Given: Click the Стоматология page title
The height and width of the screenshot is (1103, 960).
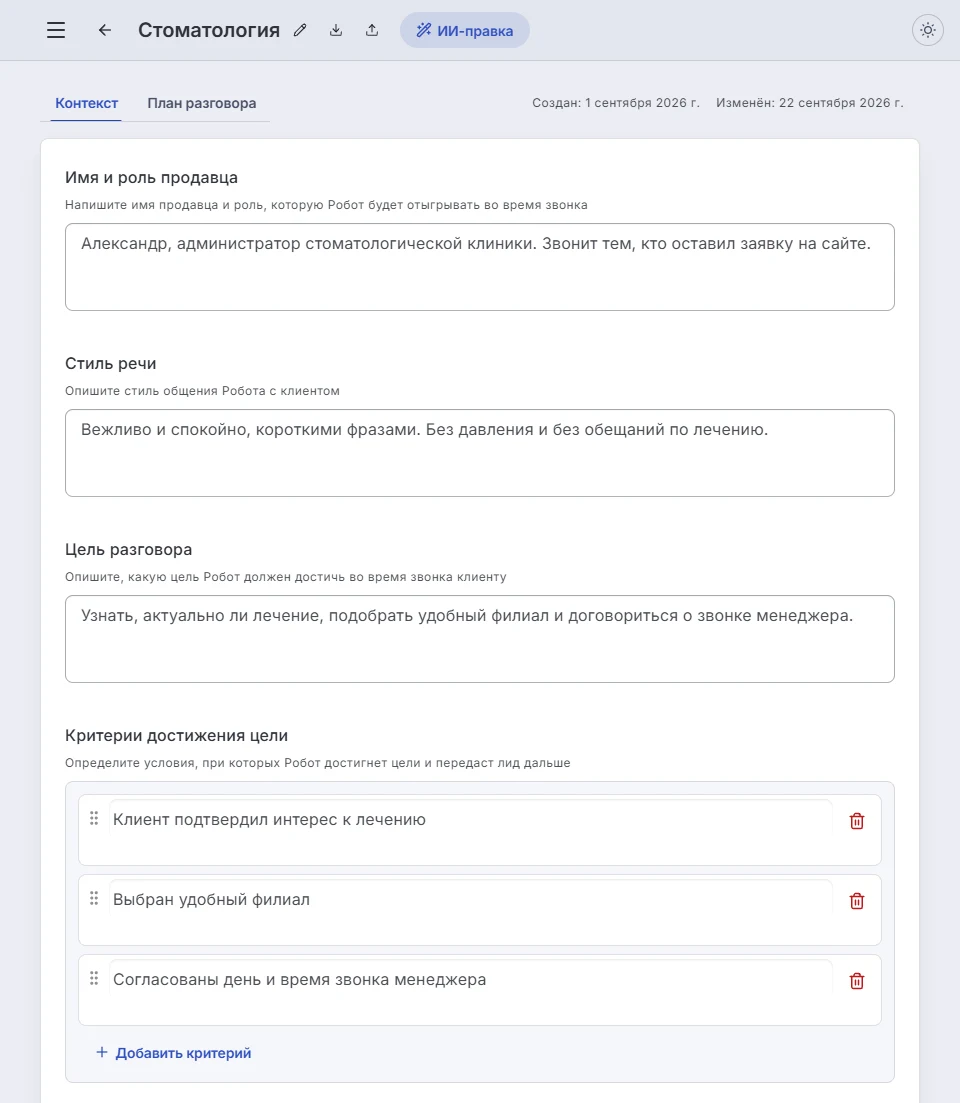Looking at the screenshot, I should 209,30.
